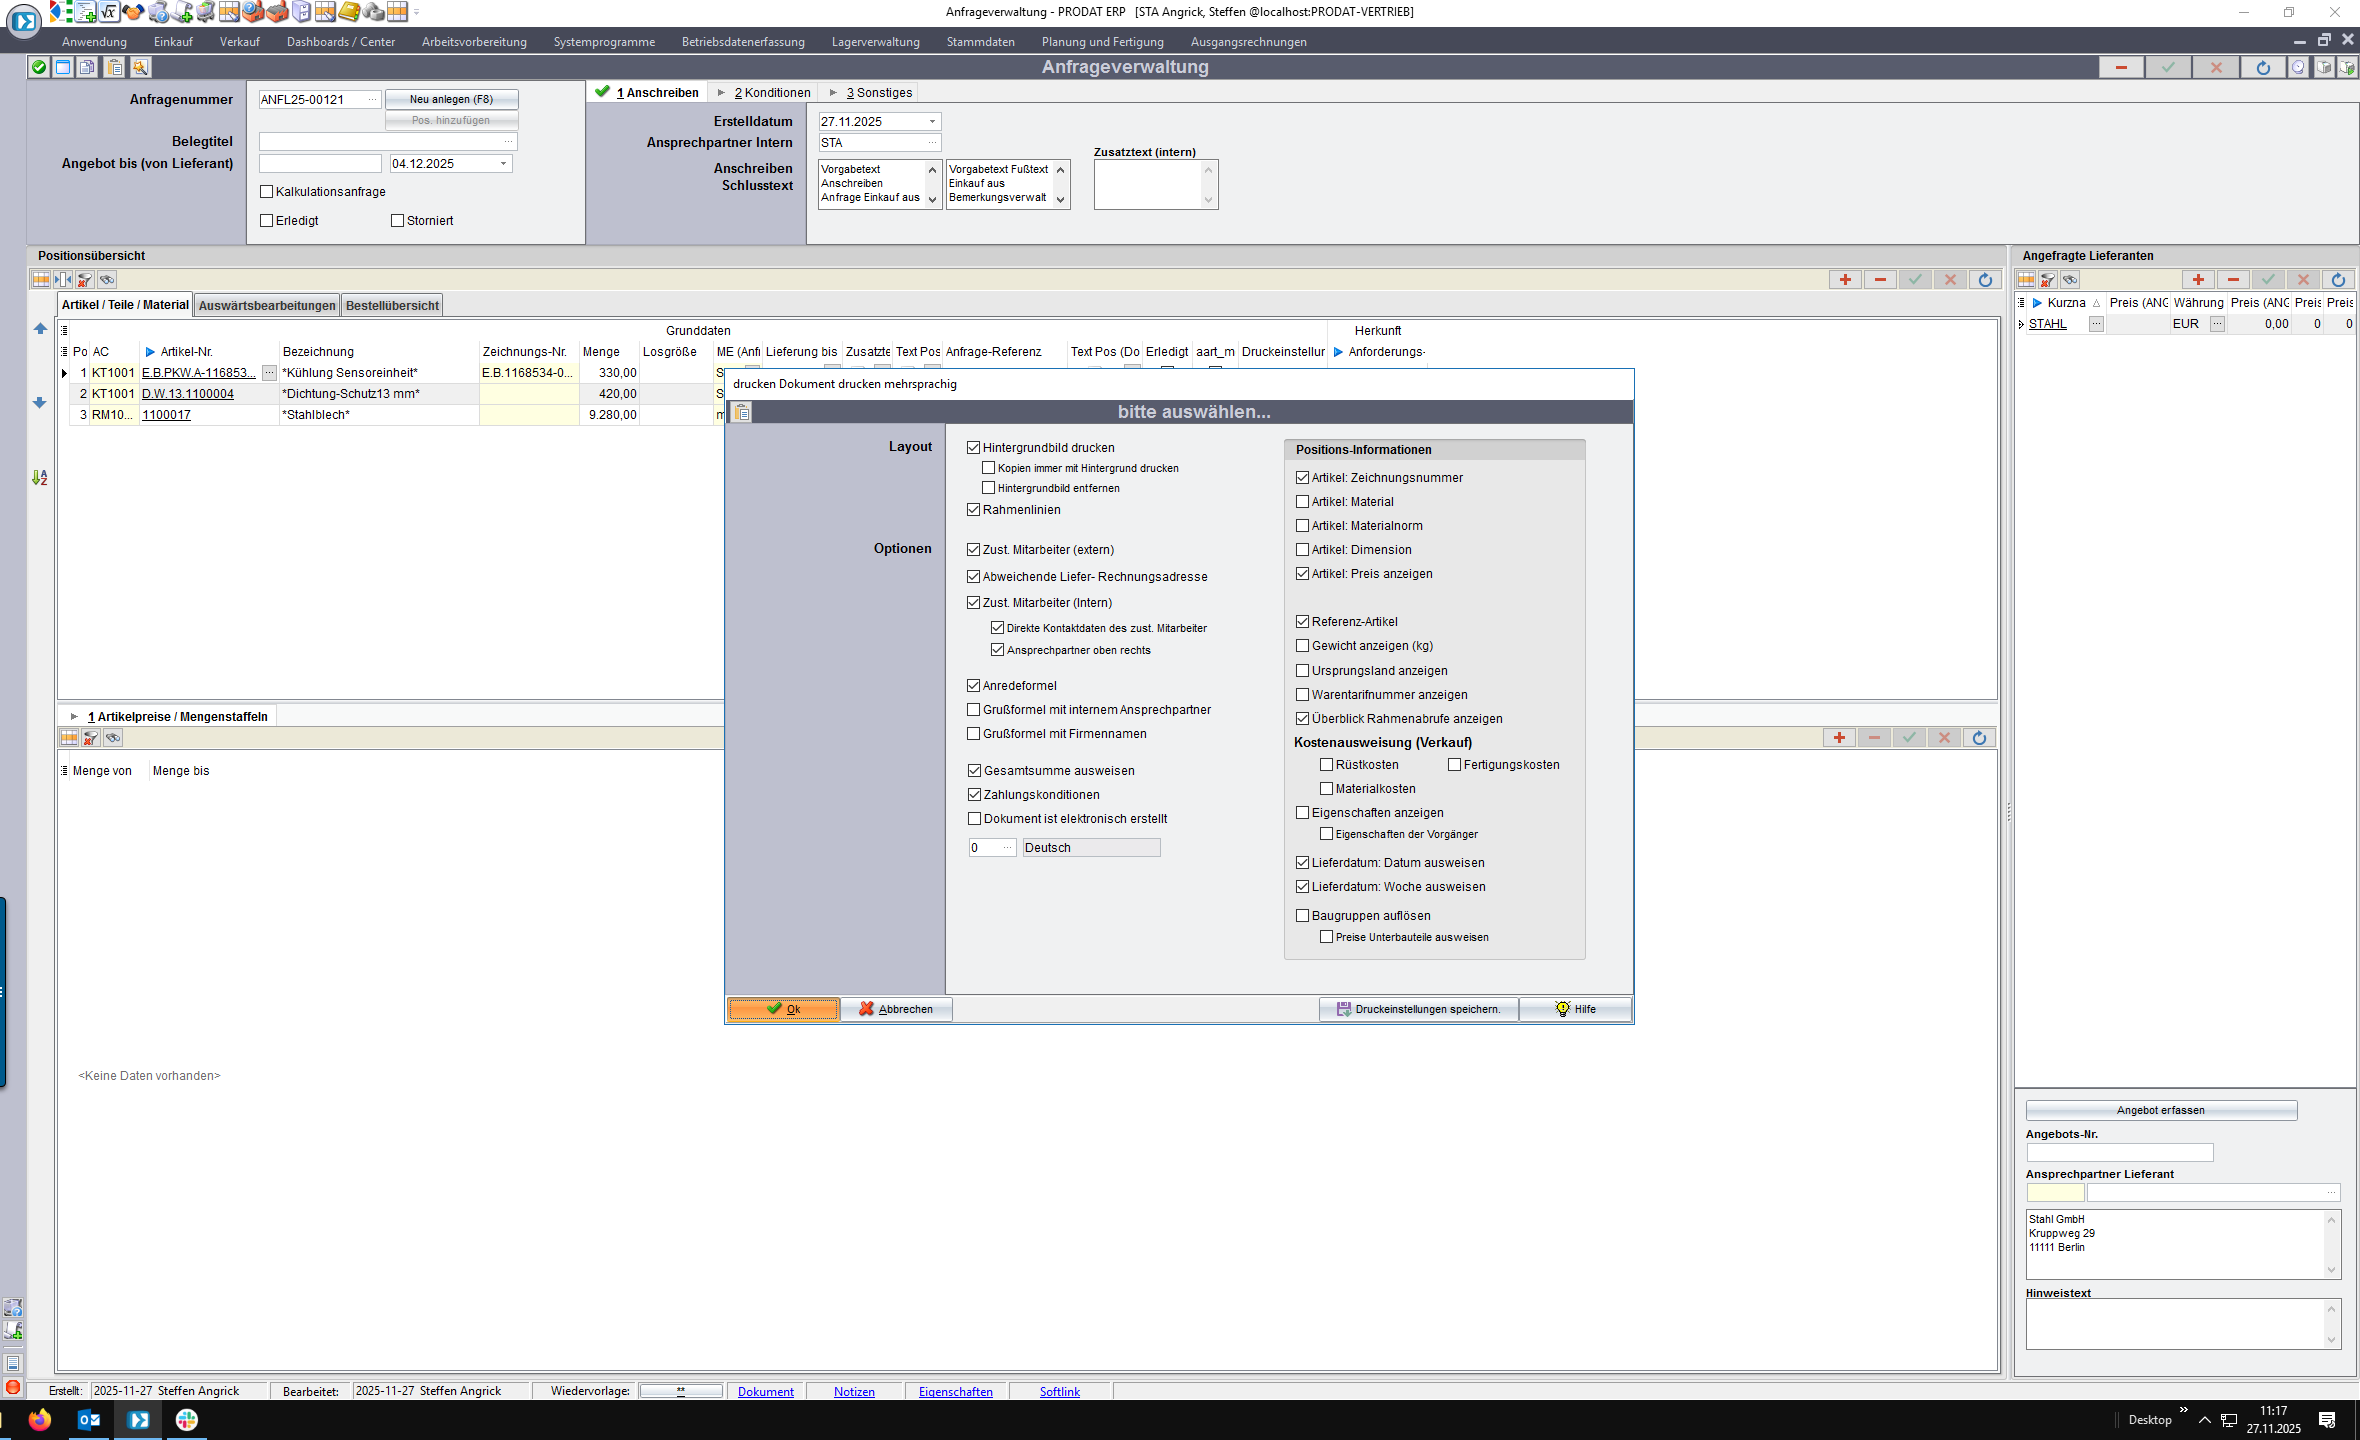
Task: Click the shopping cart icon in toolbar
Action: click(x=205, y=12)
